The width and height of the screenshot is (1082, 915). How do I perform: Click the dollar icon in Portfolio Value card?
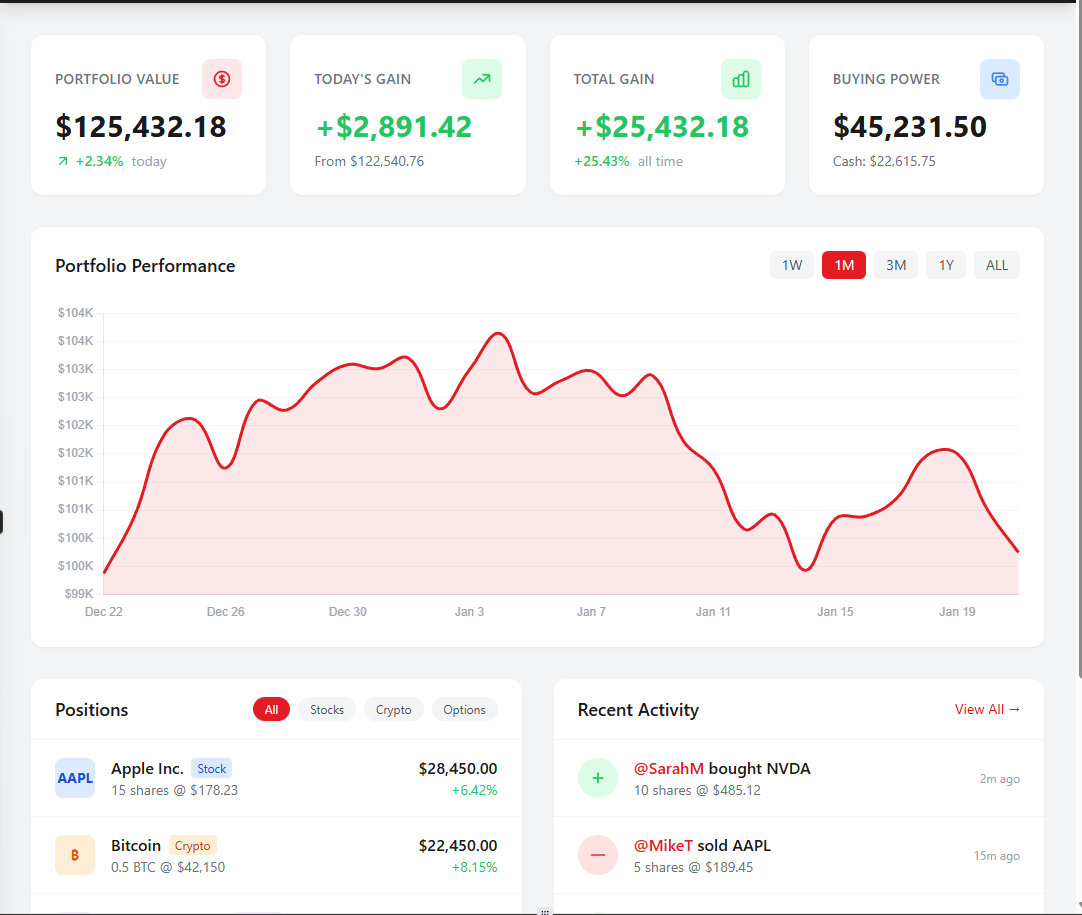[x=222, y=79]
